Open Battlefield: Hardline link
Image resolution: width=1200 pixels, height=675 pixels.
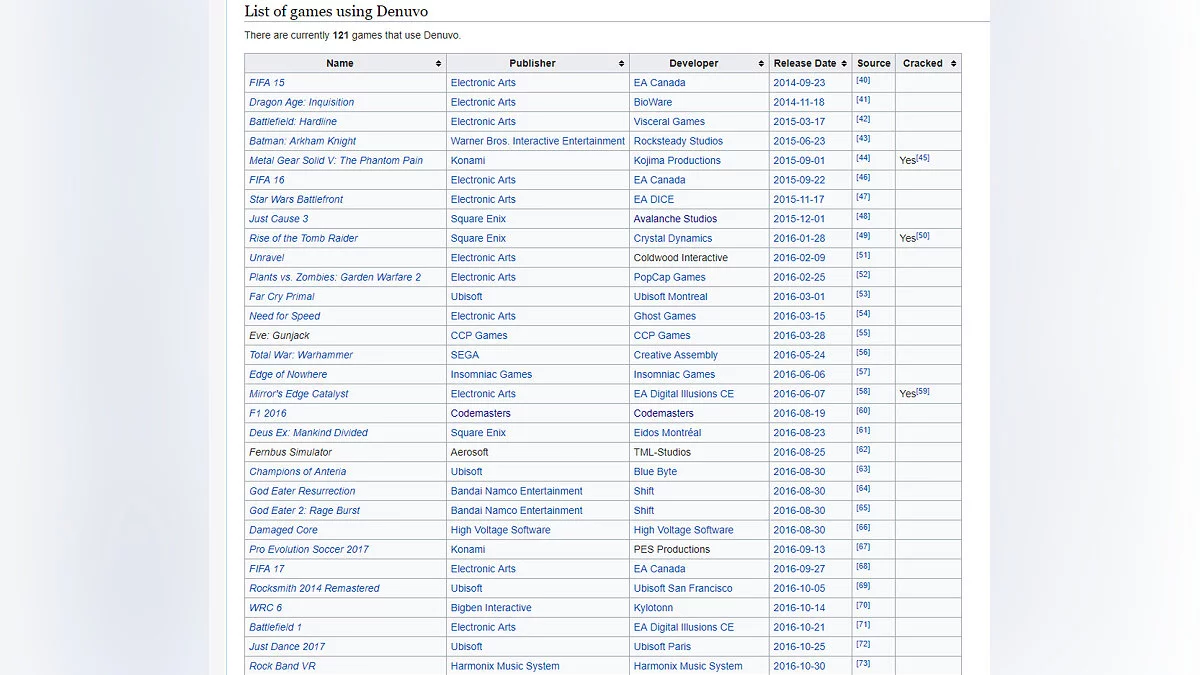coord(293,122)
